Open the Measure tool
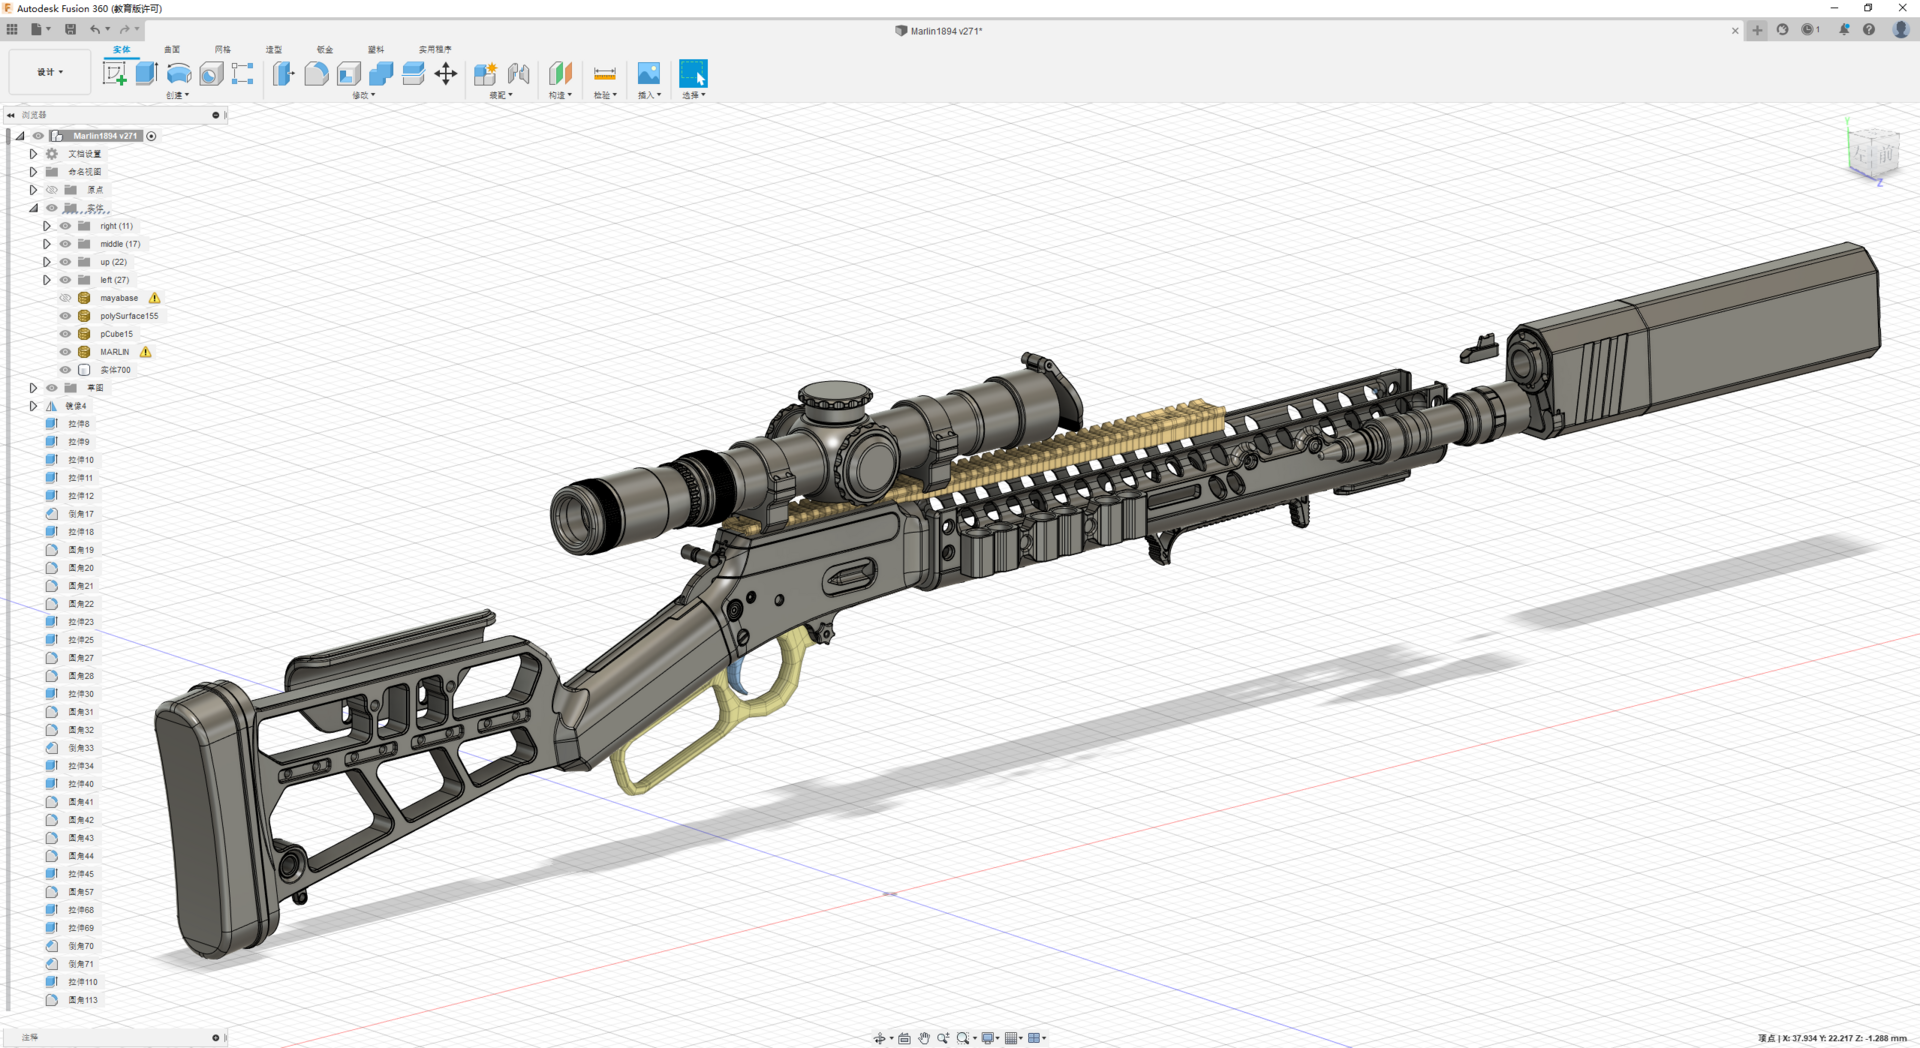1920x1048 pixels. pyautogui.click(x=604, y=73)
